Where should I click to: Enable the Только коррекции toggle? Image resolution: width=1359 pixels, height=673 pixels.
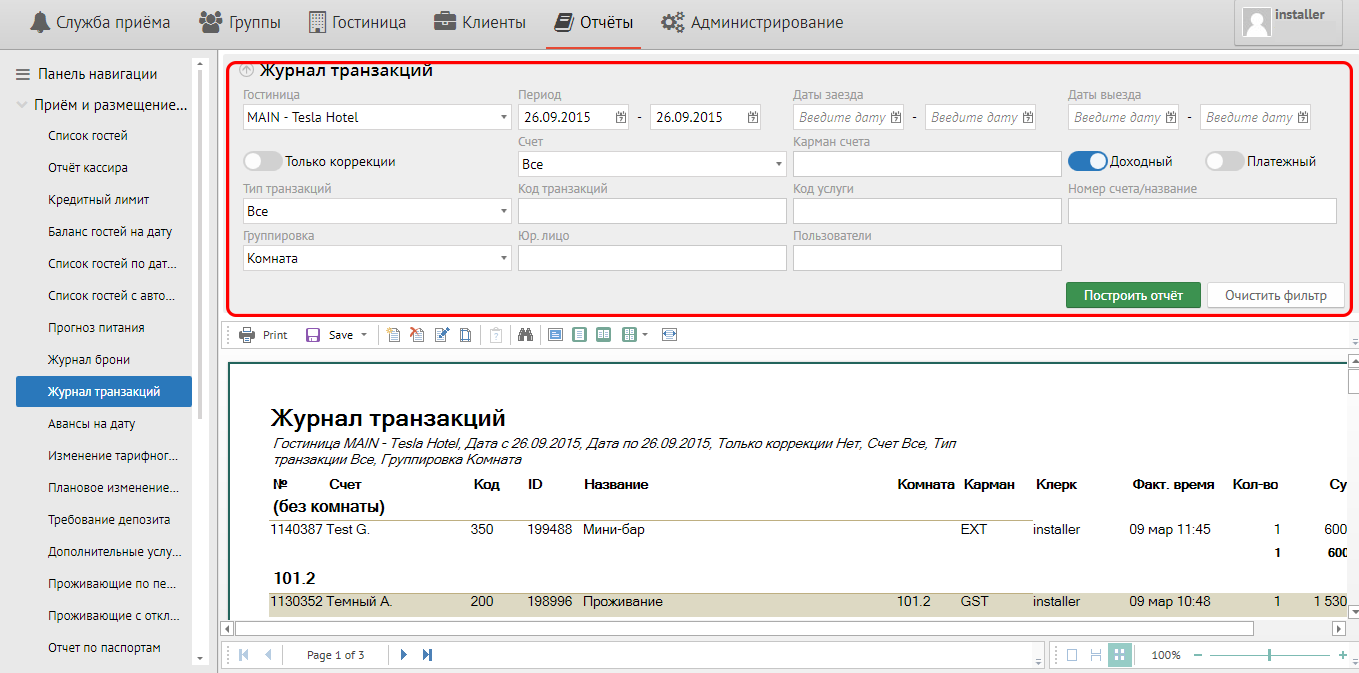click(262, 161)
